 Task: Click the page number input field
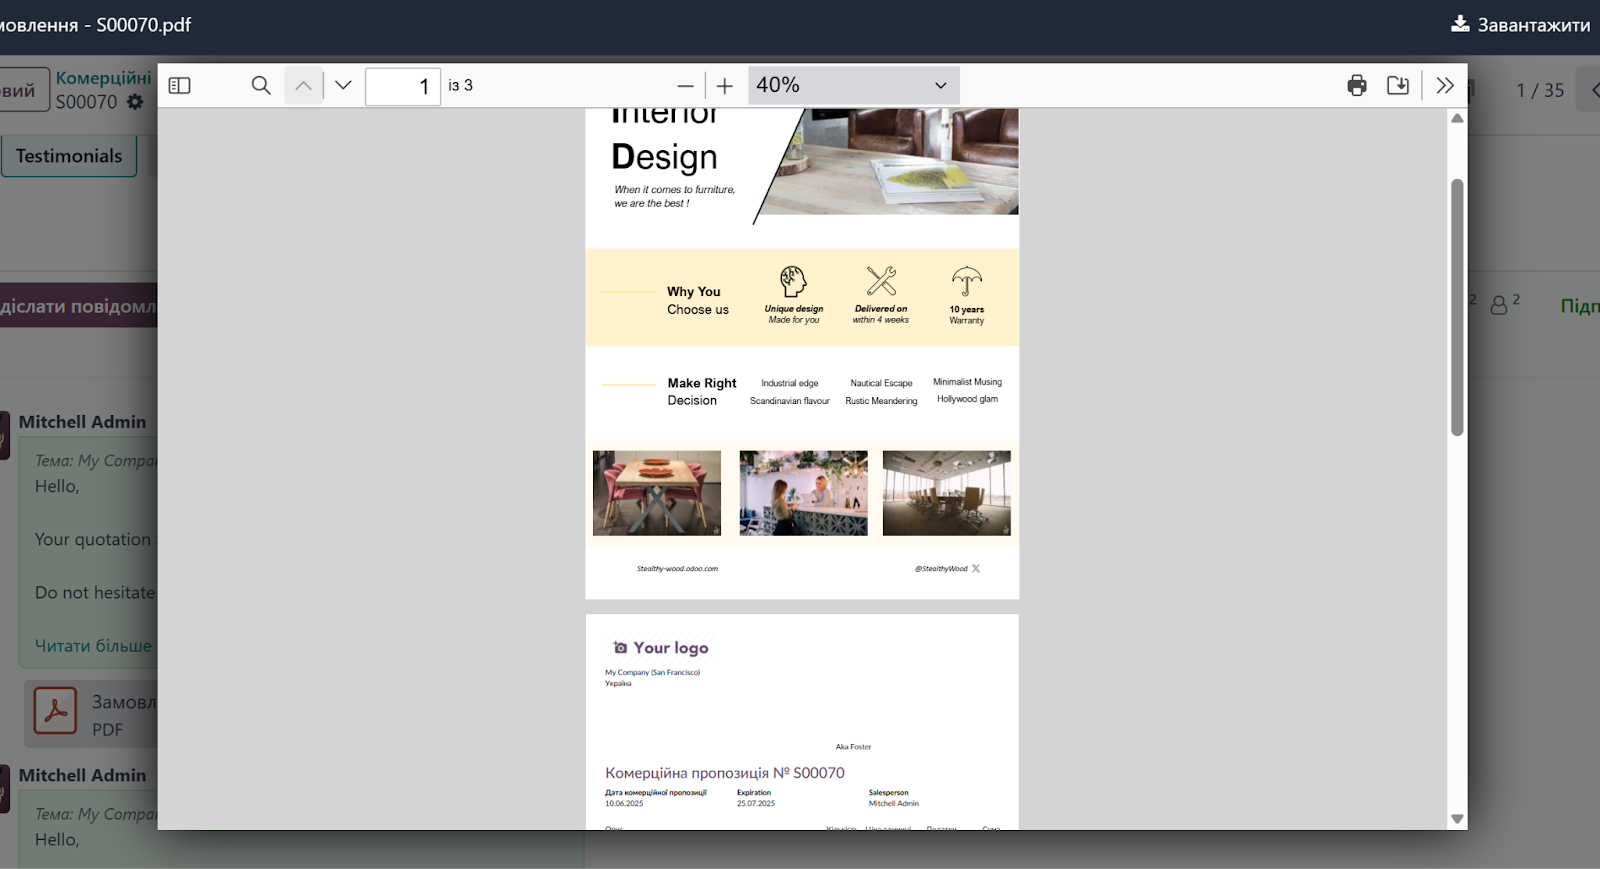(403, 86)
